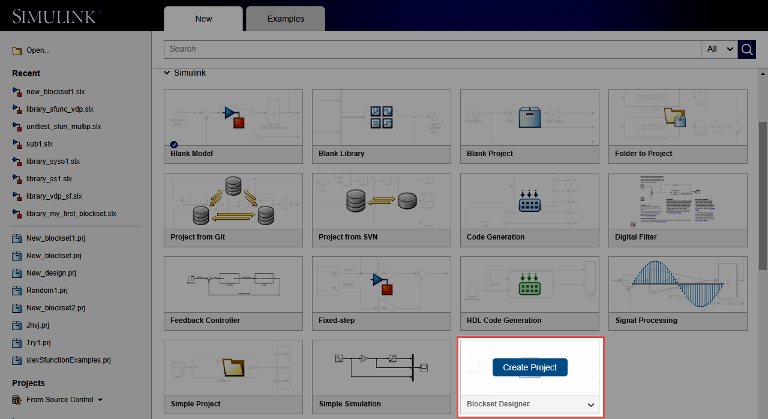Screen dimensions: 768x419
Task: Click the New_blockset1.prj project icon
Action: [17, 238]
